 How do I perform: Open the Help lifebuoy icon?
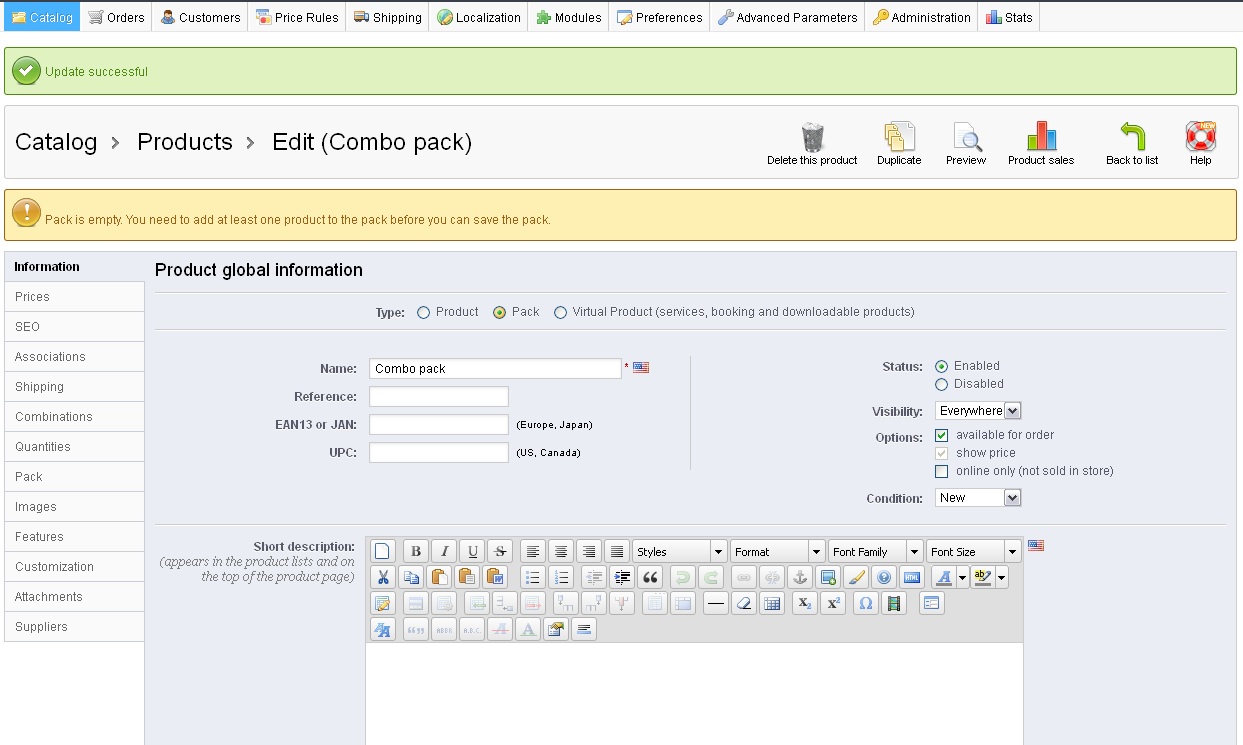coord(1200,137)
